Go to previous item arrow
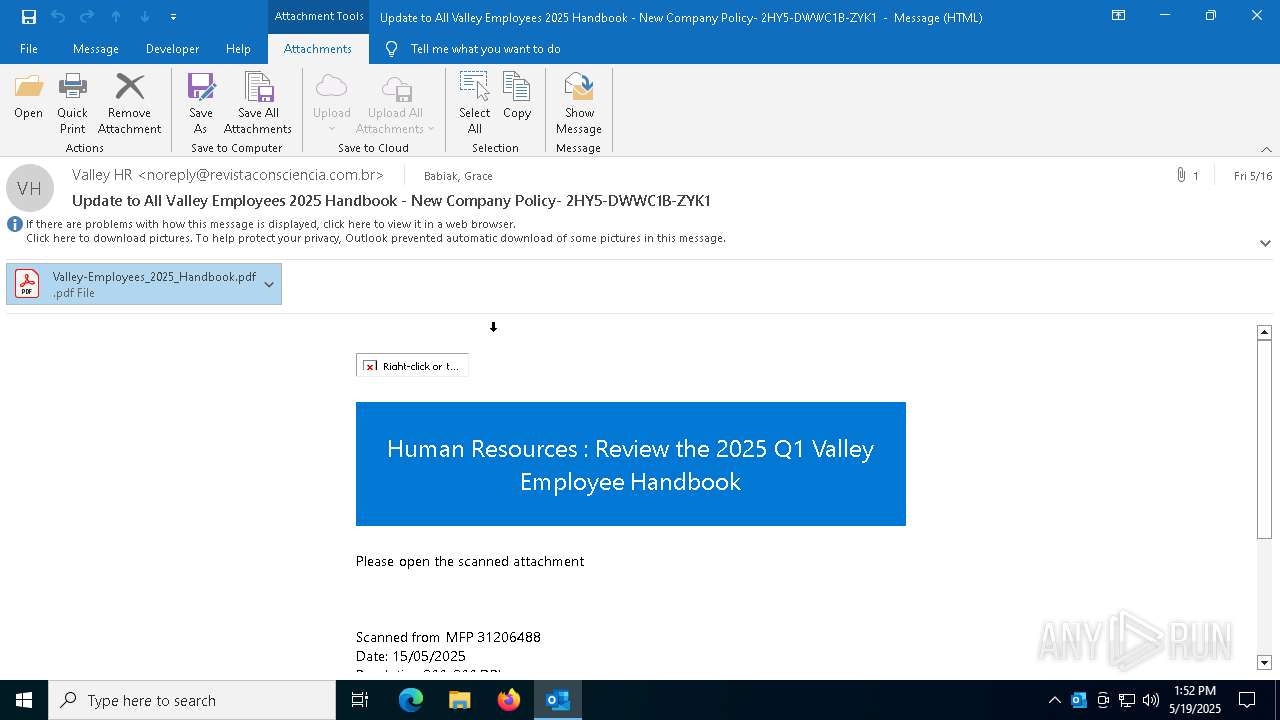The image size is (1280, 720). click(116, 17)
